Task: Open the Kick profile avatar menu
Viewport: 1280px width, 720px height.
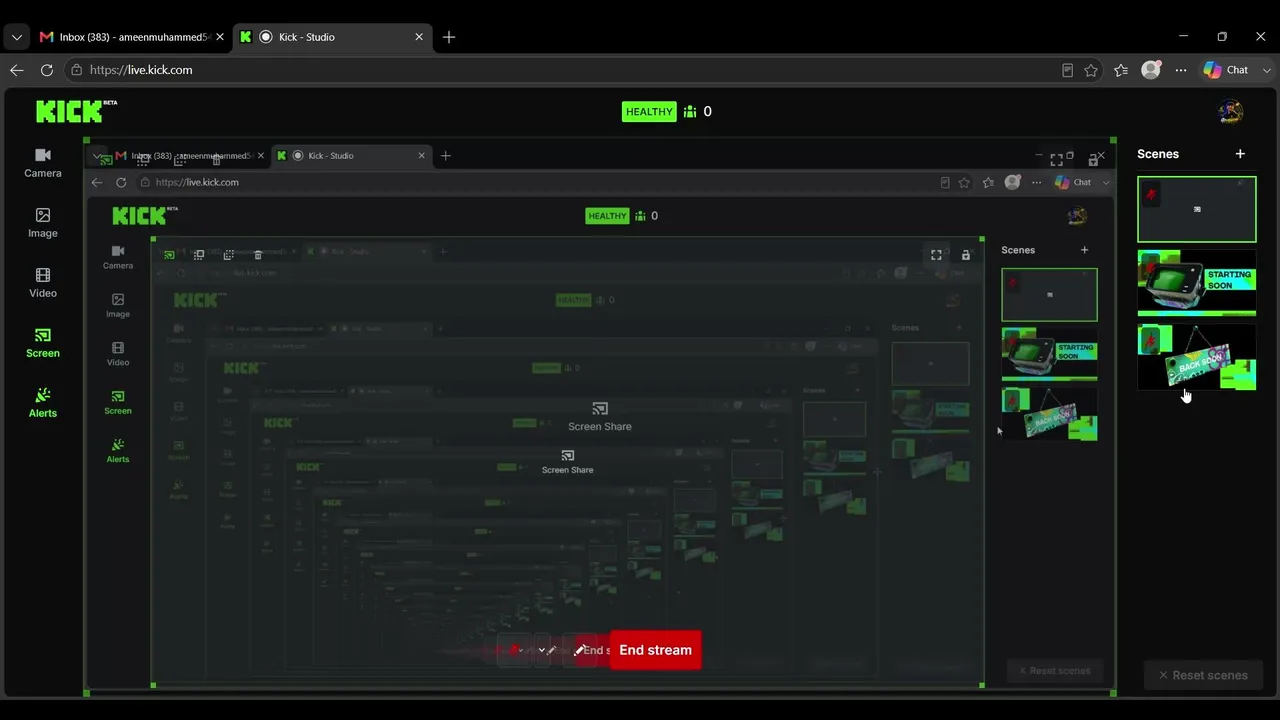Action: [1231, 112]
